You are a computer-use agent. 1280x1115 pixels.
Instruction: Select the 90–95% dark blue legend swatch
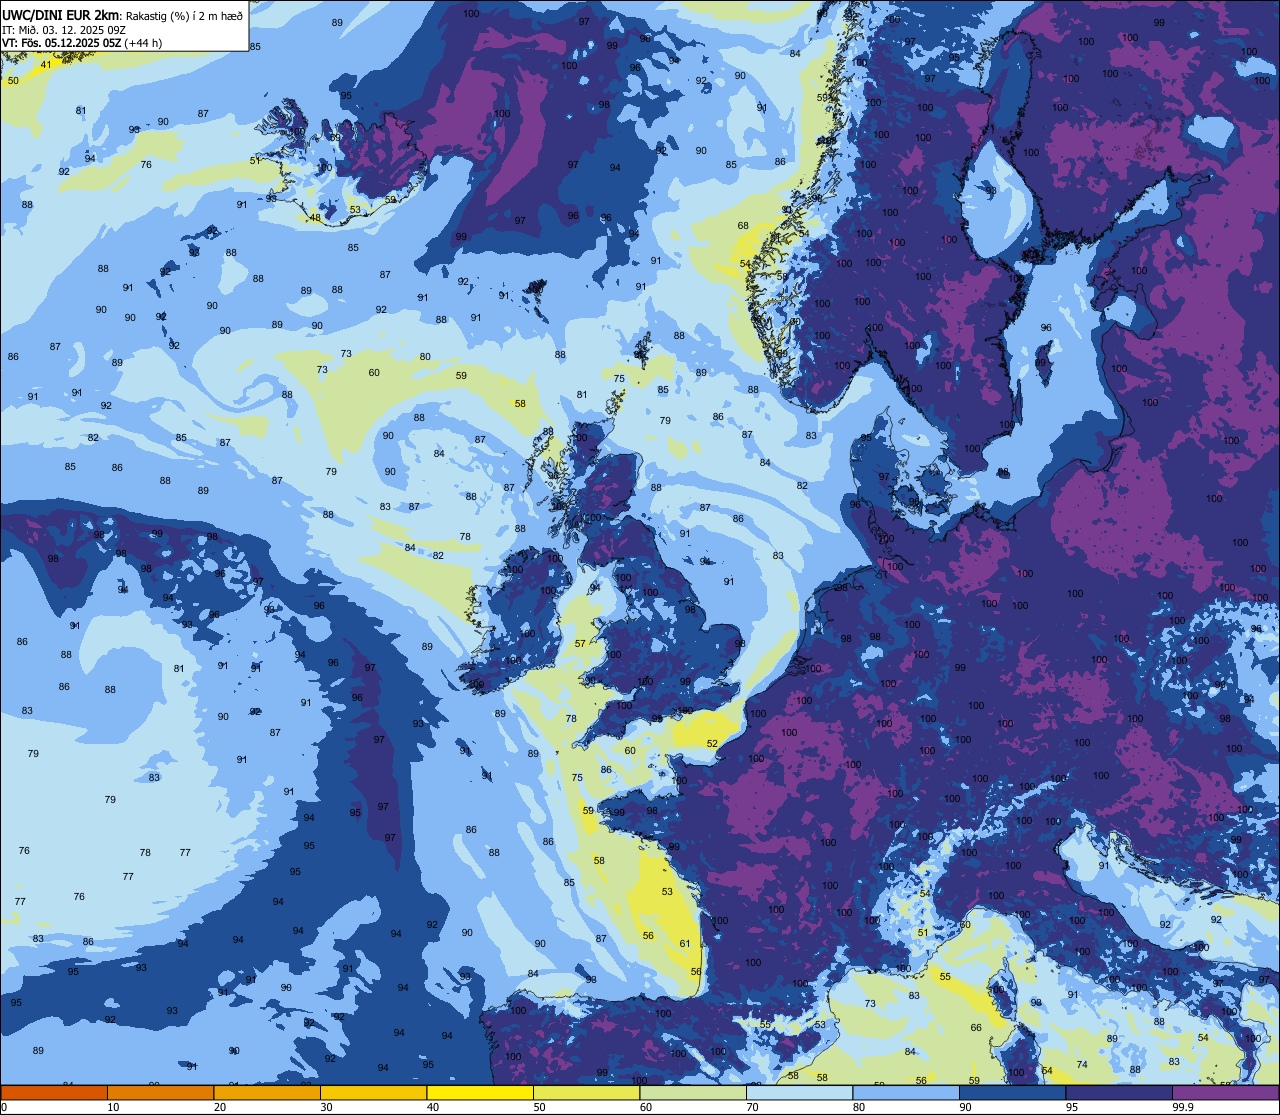[1012, 1093]
